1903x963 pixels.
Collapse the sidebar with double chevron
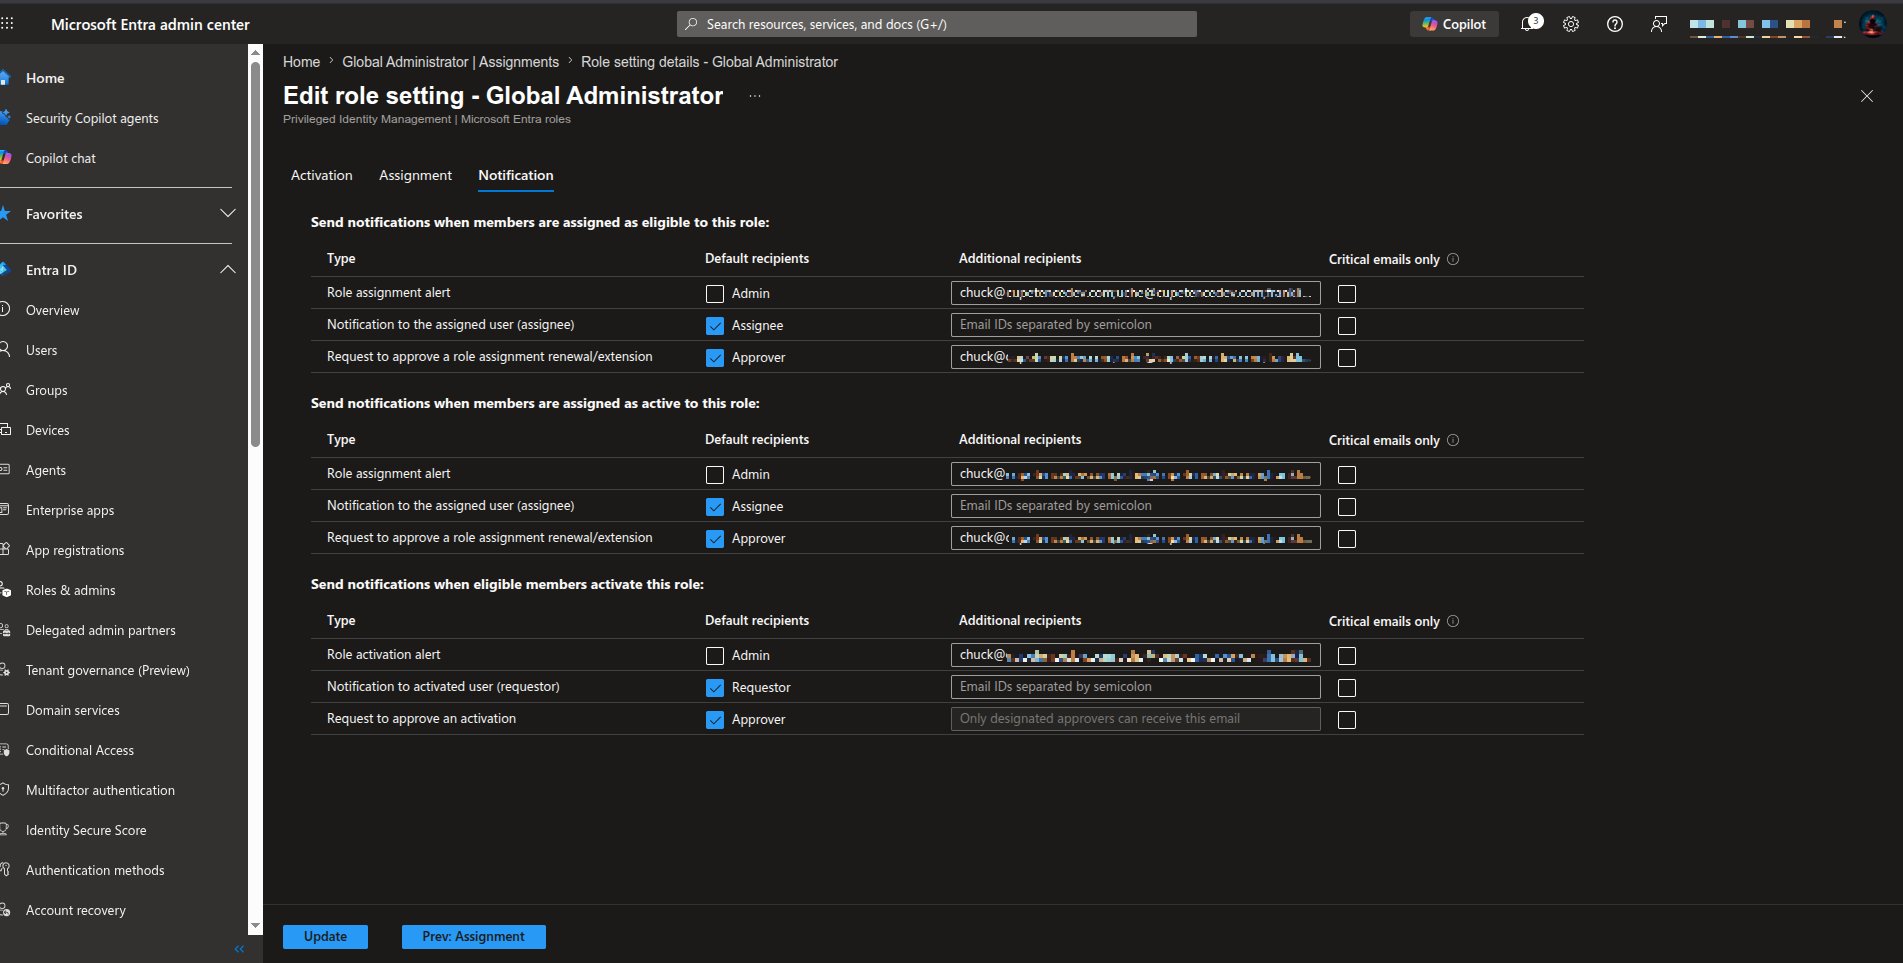click(239, 949)
